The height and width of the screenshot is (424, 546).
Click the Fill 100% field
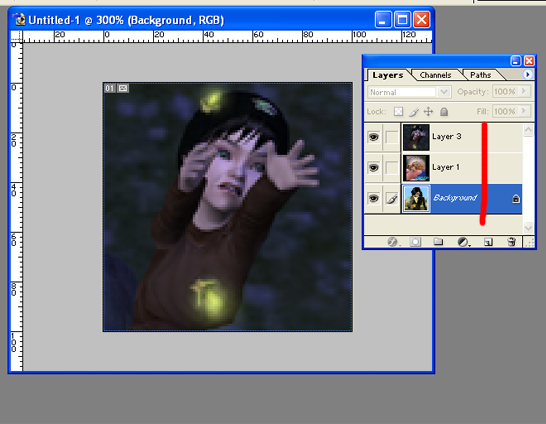tap(505, 111)
